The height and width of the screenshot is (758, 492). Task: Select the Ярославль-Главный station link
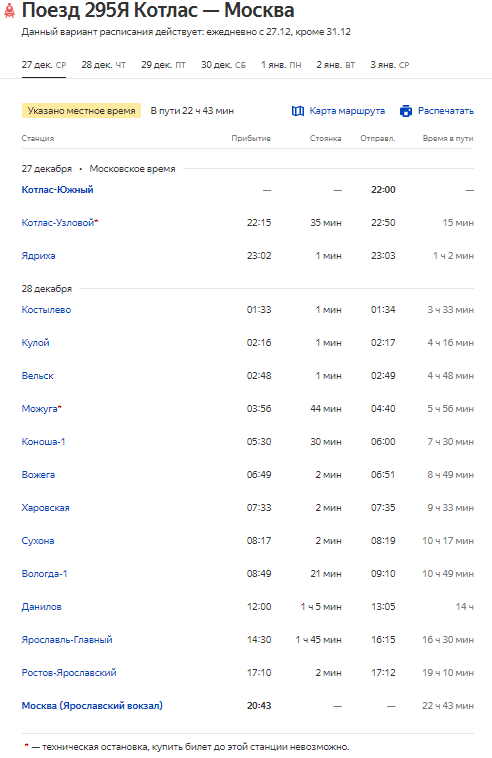pyautogui.click(x=67, y=640)
